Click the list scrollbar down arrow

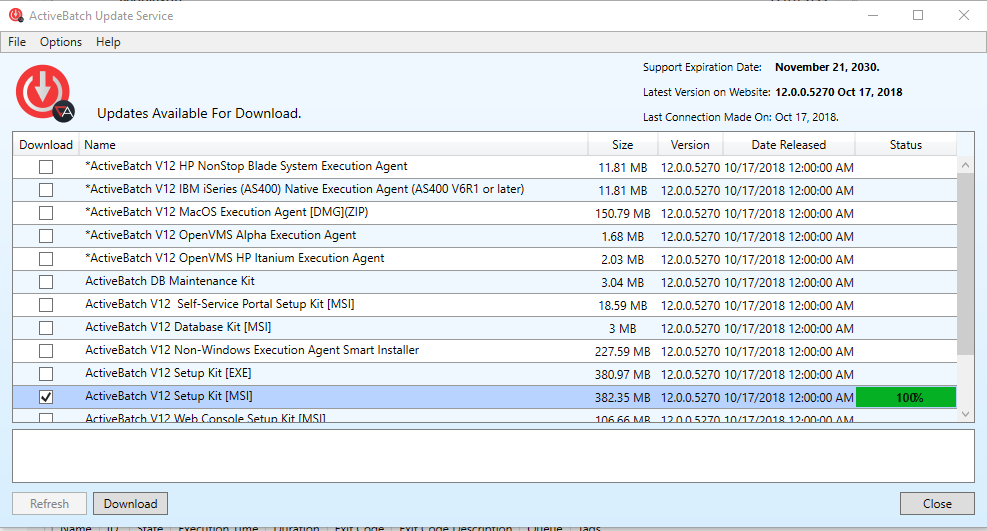(x=966, y=414)
